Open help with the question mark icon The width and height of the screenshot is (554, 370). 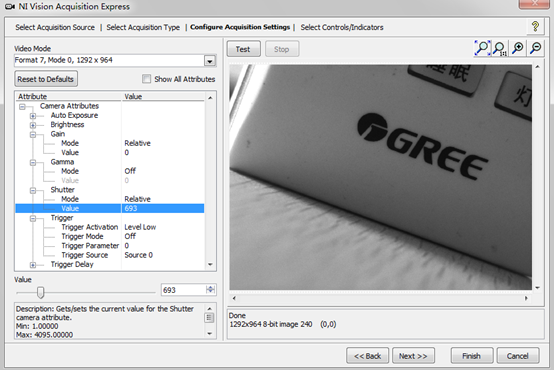click(535, 26)
